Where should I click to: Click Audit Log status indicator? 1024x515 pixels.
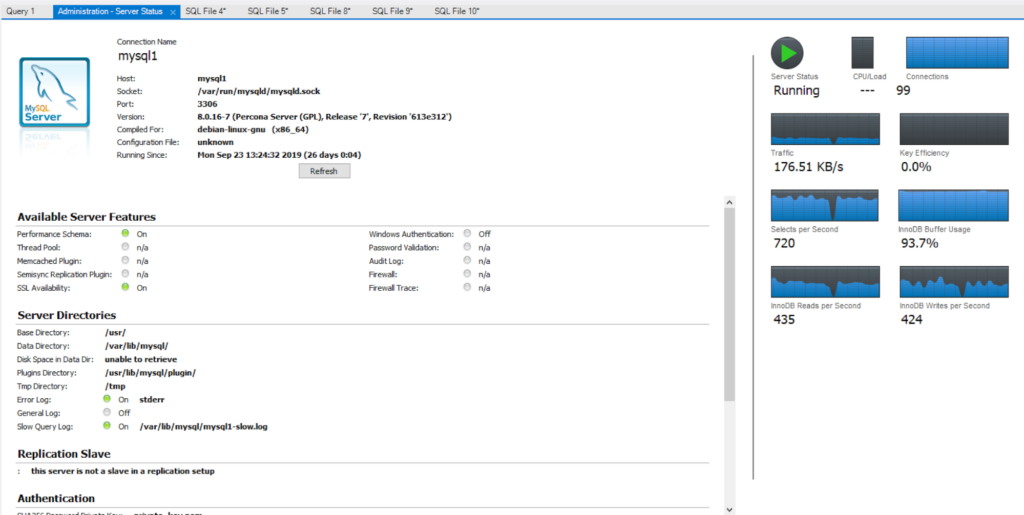pos(467,260)
